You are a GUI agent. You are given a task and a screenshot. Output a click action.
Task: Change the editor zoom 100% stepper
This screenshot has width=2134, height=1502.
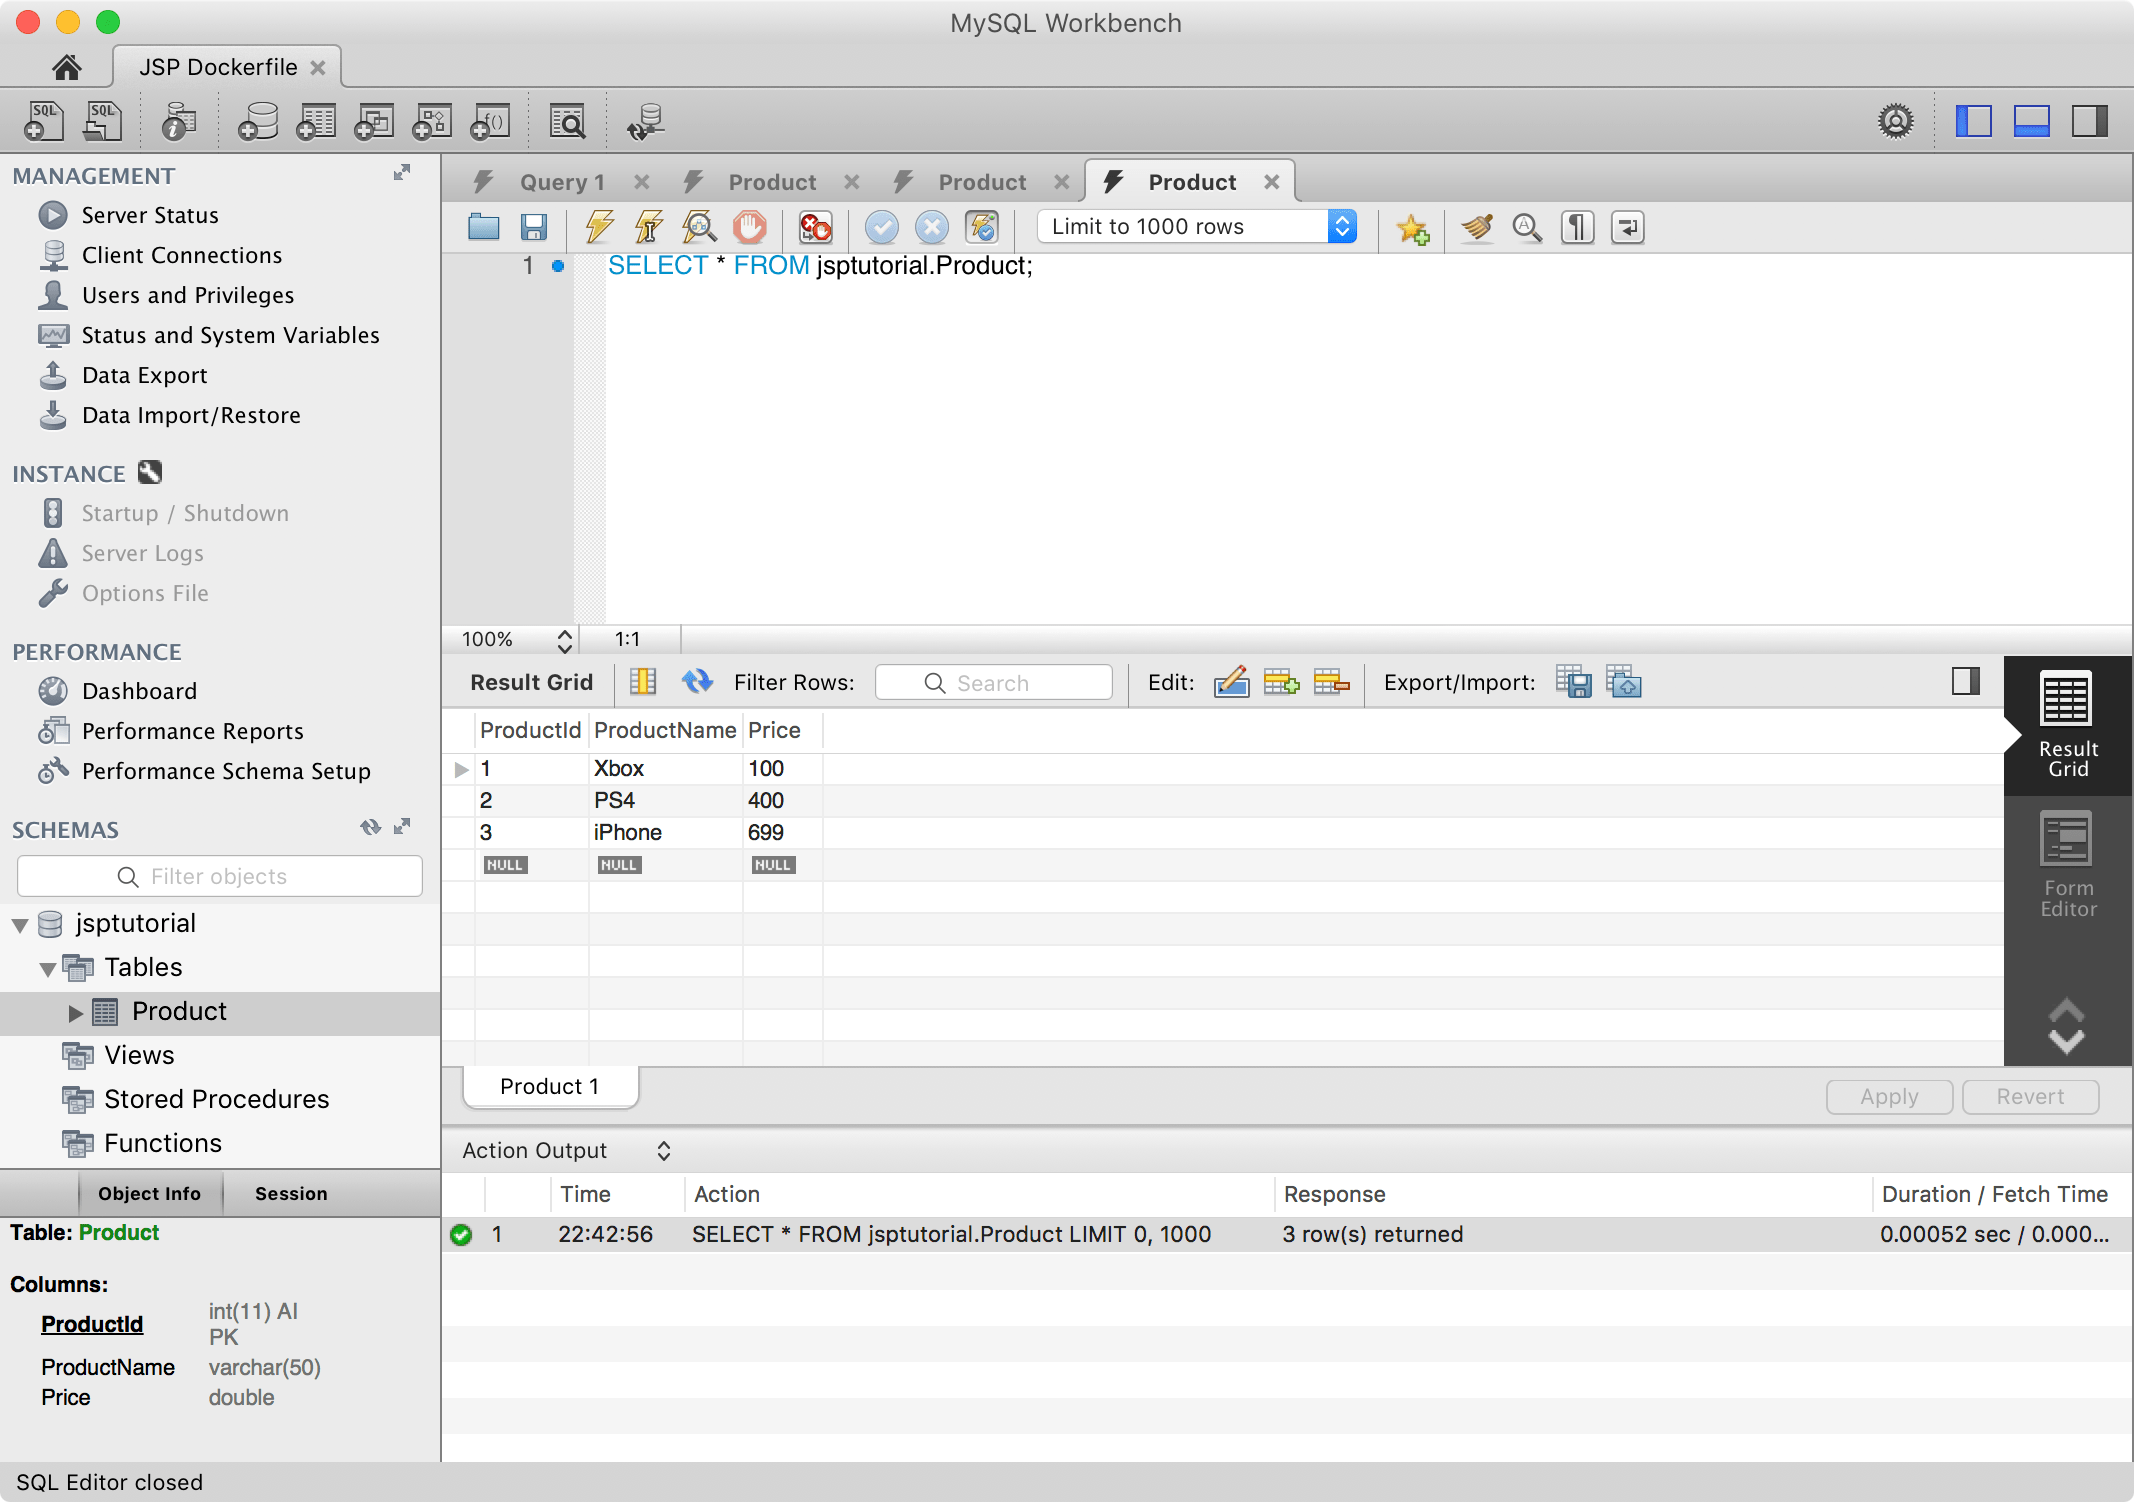tap(564, 640)
